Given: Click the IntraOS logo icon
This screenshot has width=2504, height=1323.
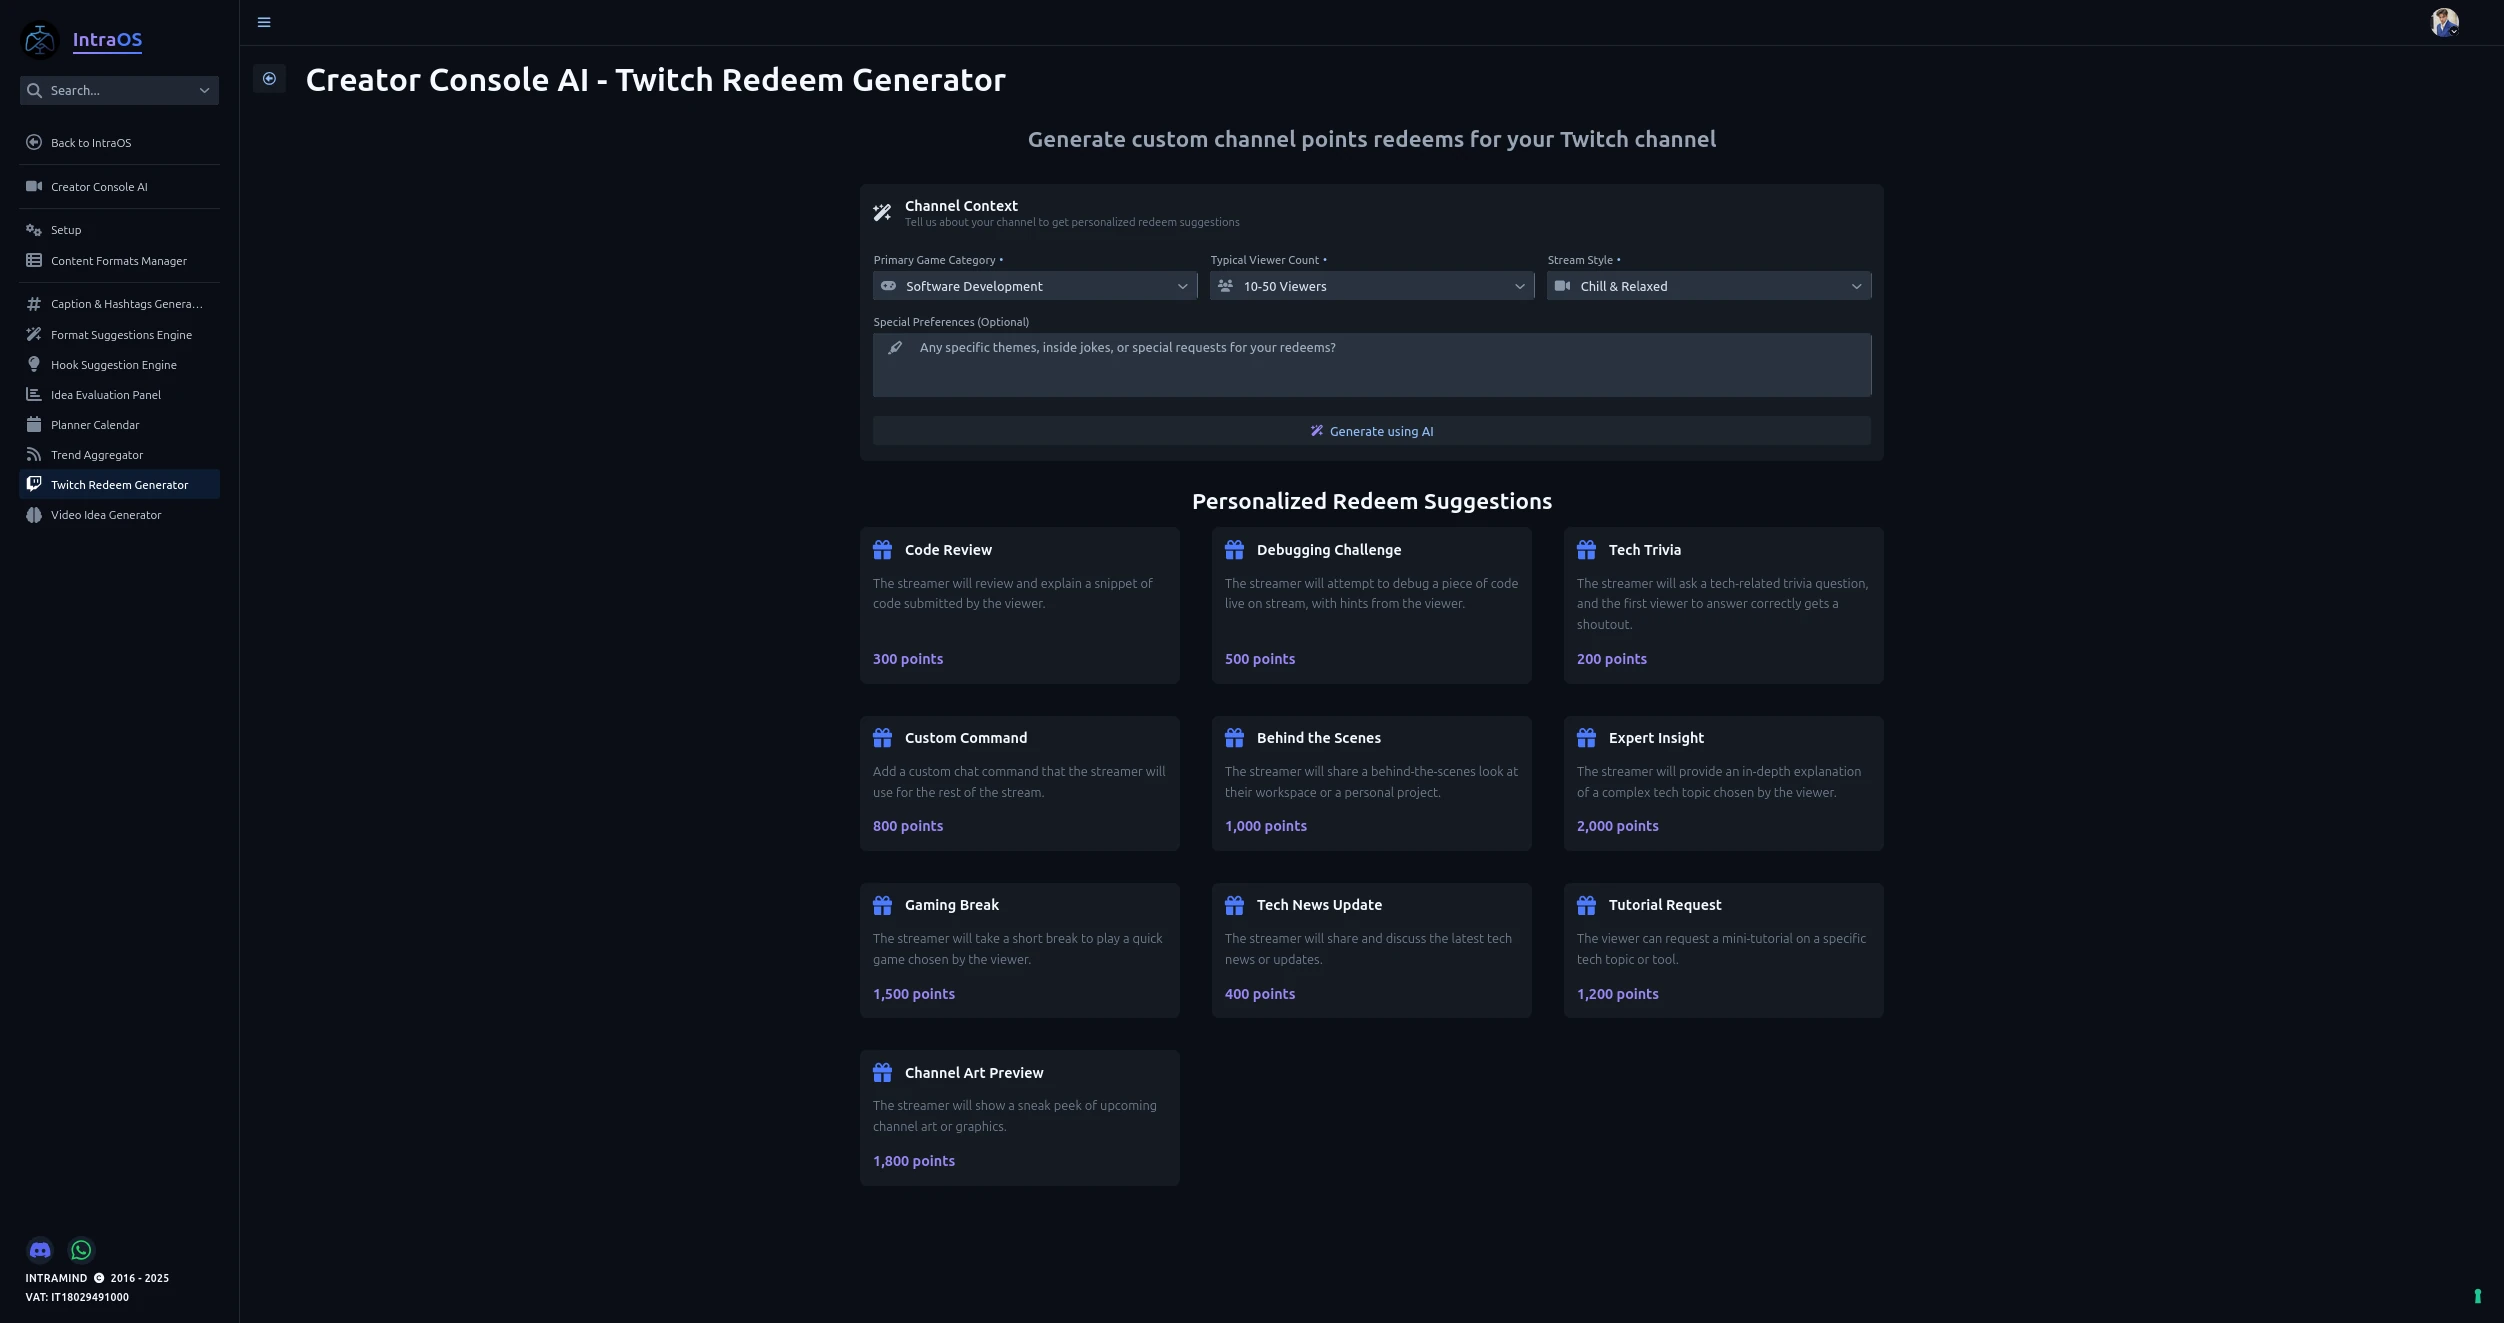Looking at the screenshot, I should [x=40, y=40].
